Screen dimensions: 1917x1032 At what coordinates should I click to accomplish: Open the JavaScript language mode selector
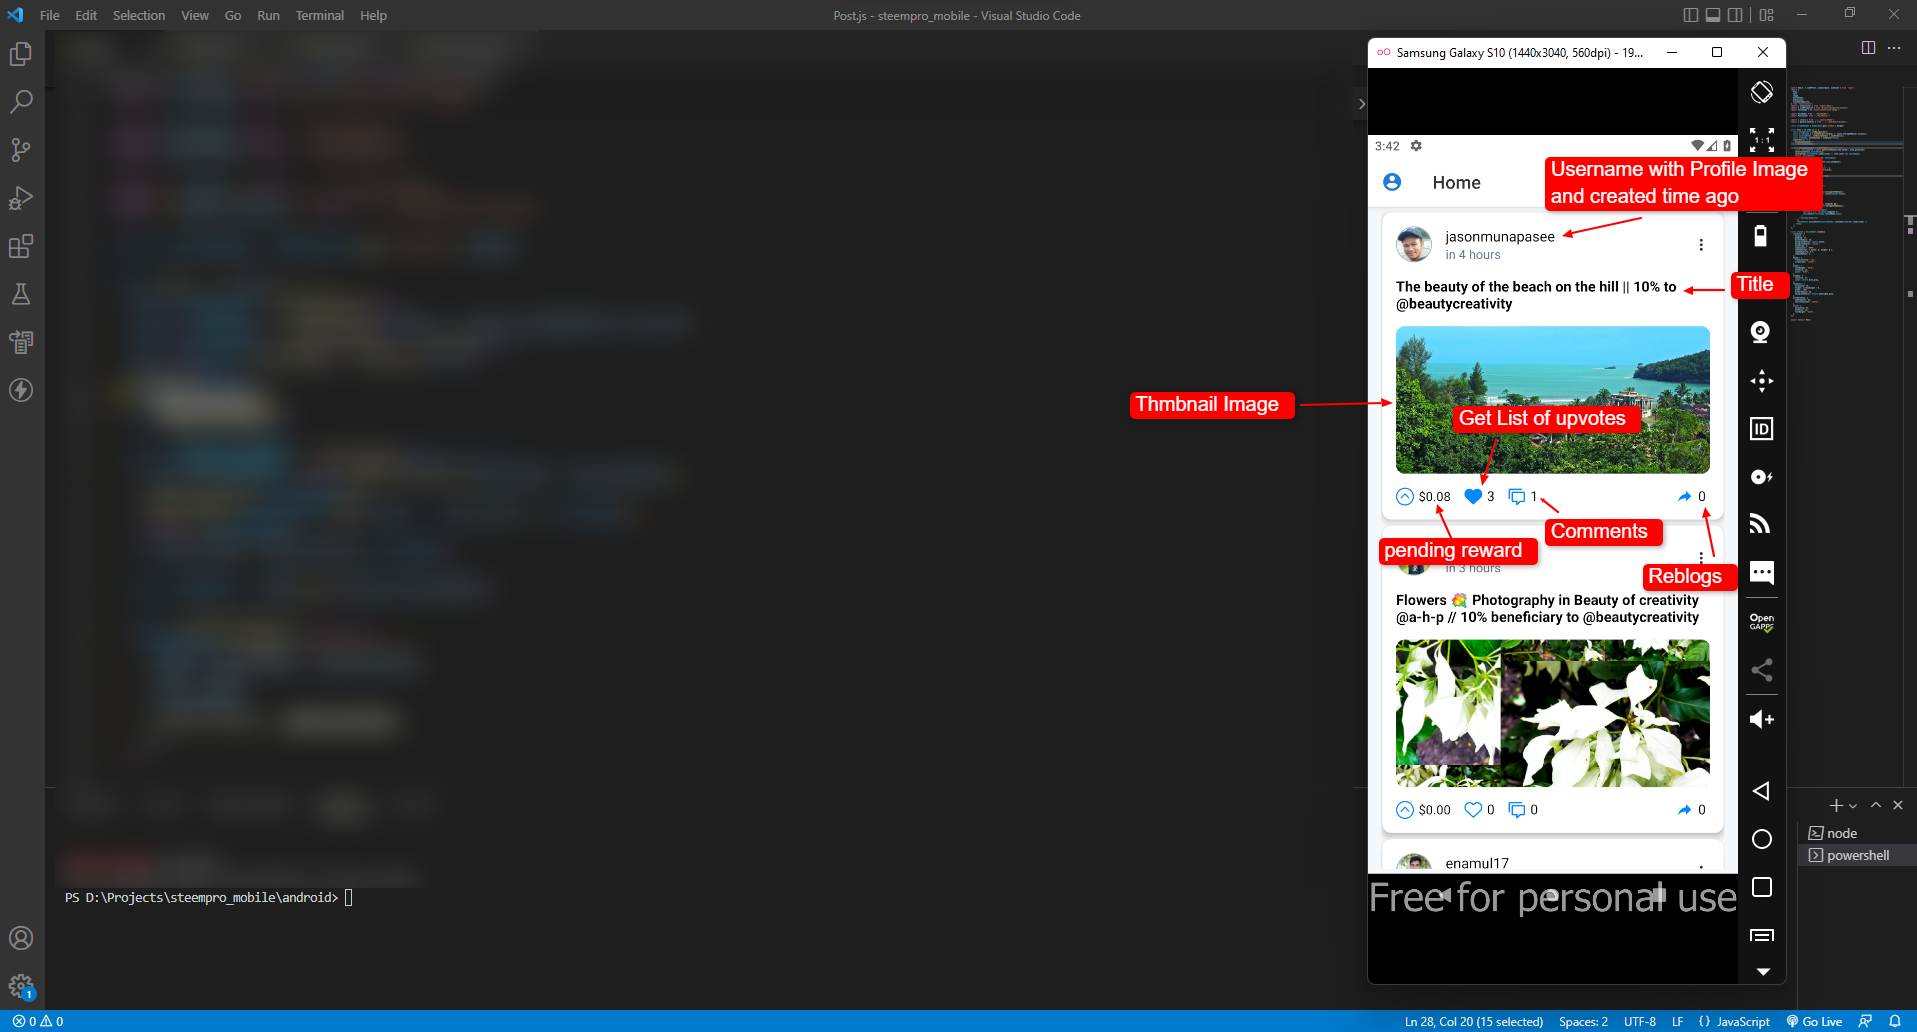point(1743,1022)
